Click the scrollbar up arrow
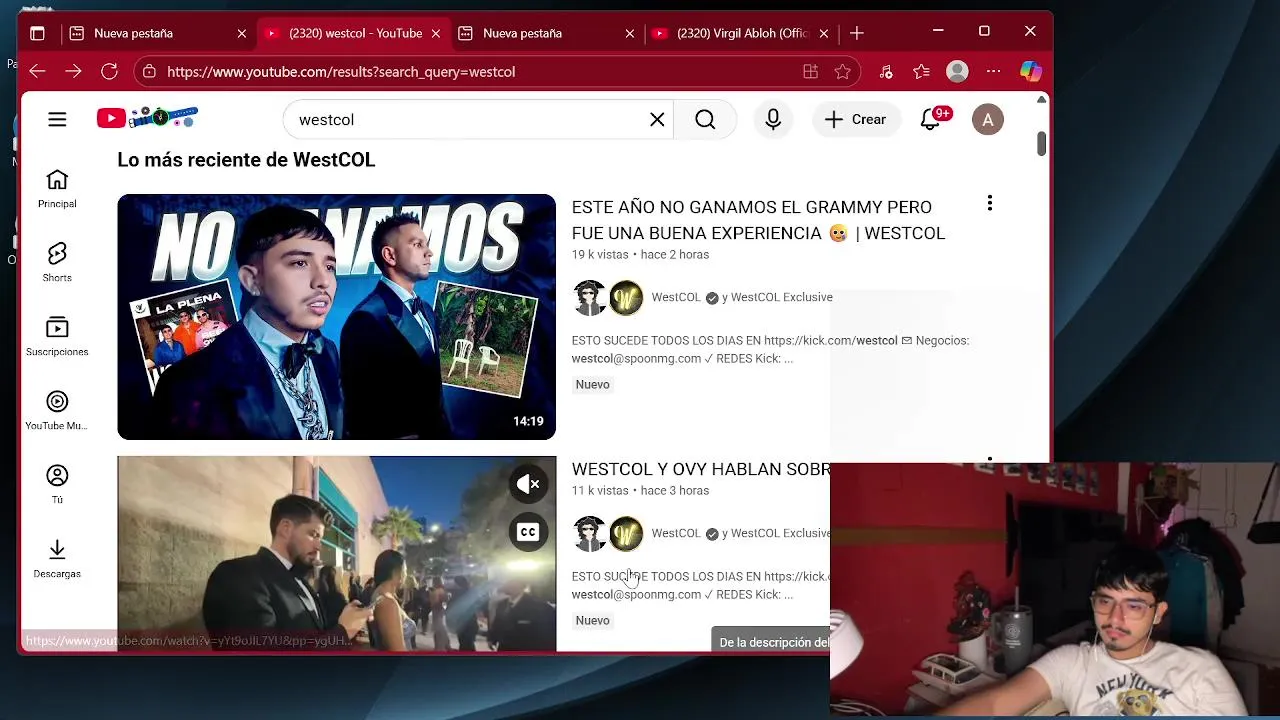1280x720 pixels. [x=1041, y=100]
